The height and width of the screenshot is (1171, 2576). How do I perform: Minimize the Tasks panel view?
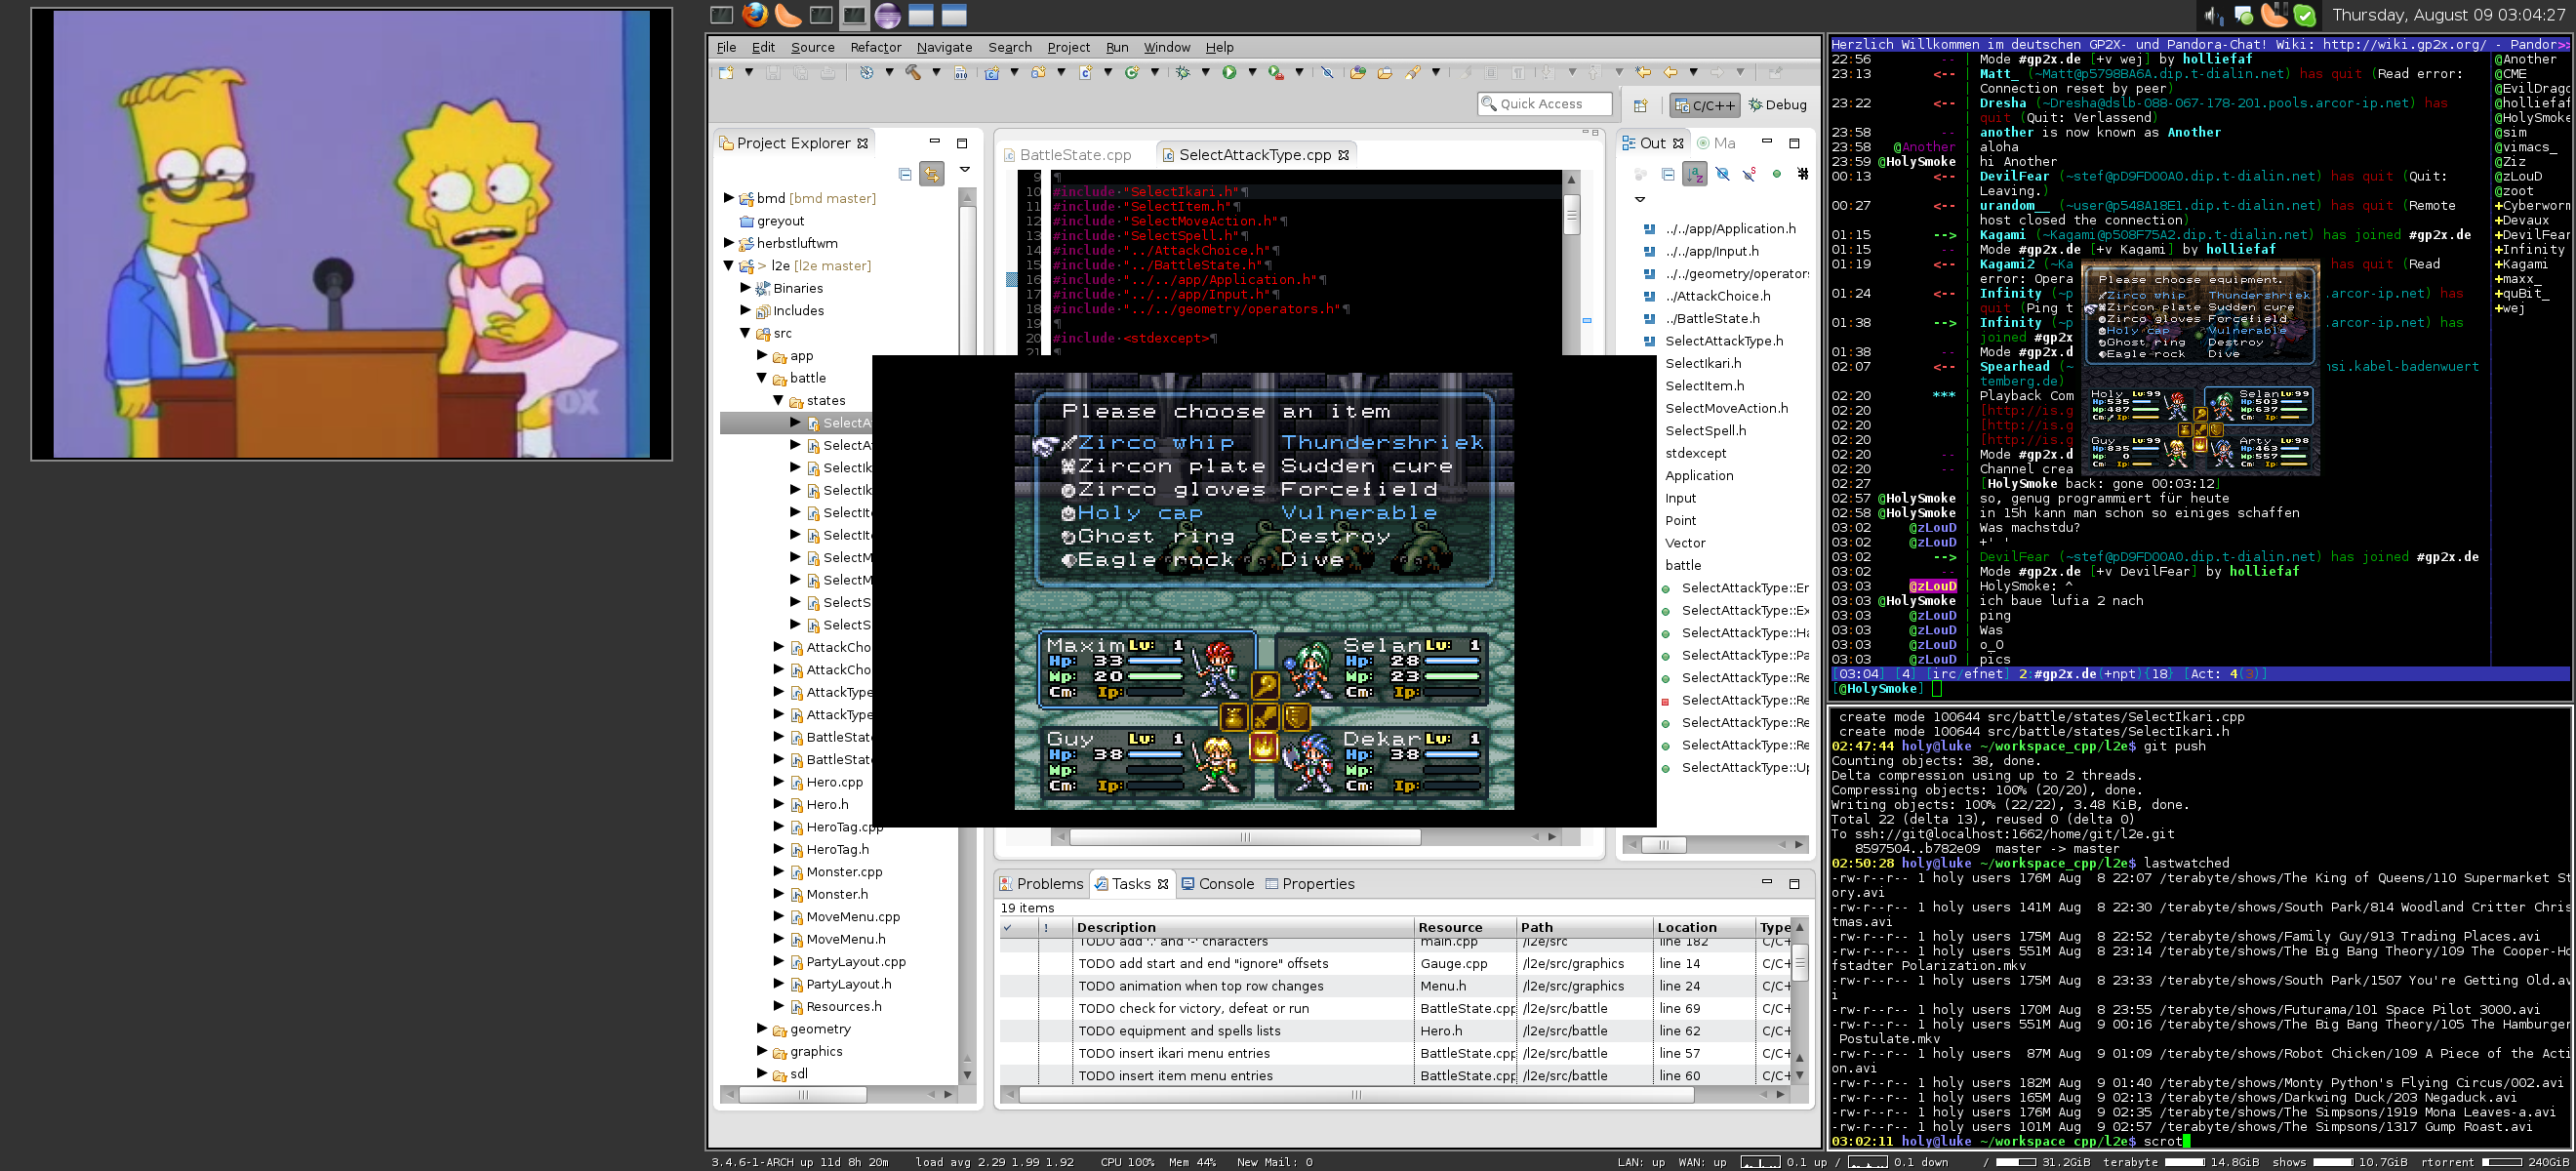[1767, 883]
